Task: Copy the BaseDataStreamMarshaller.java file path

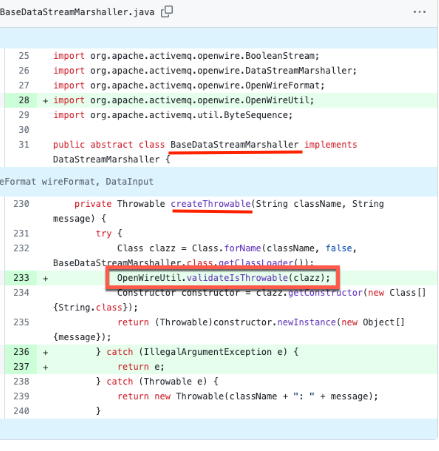Action: click(x=167, y=12)
